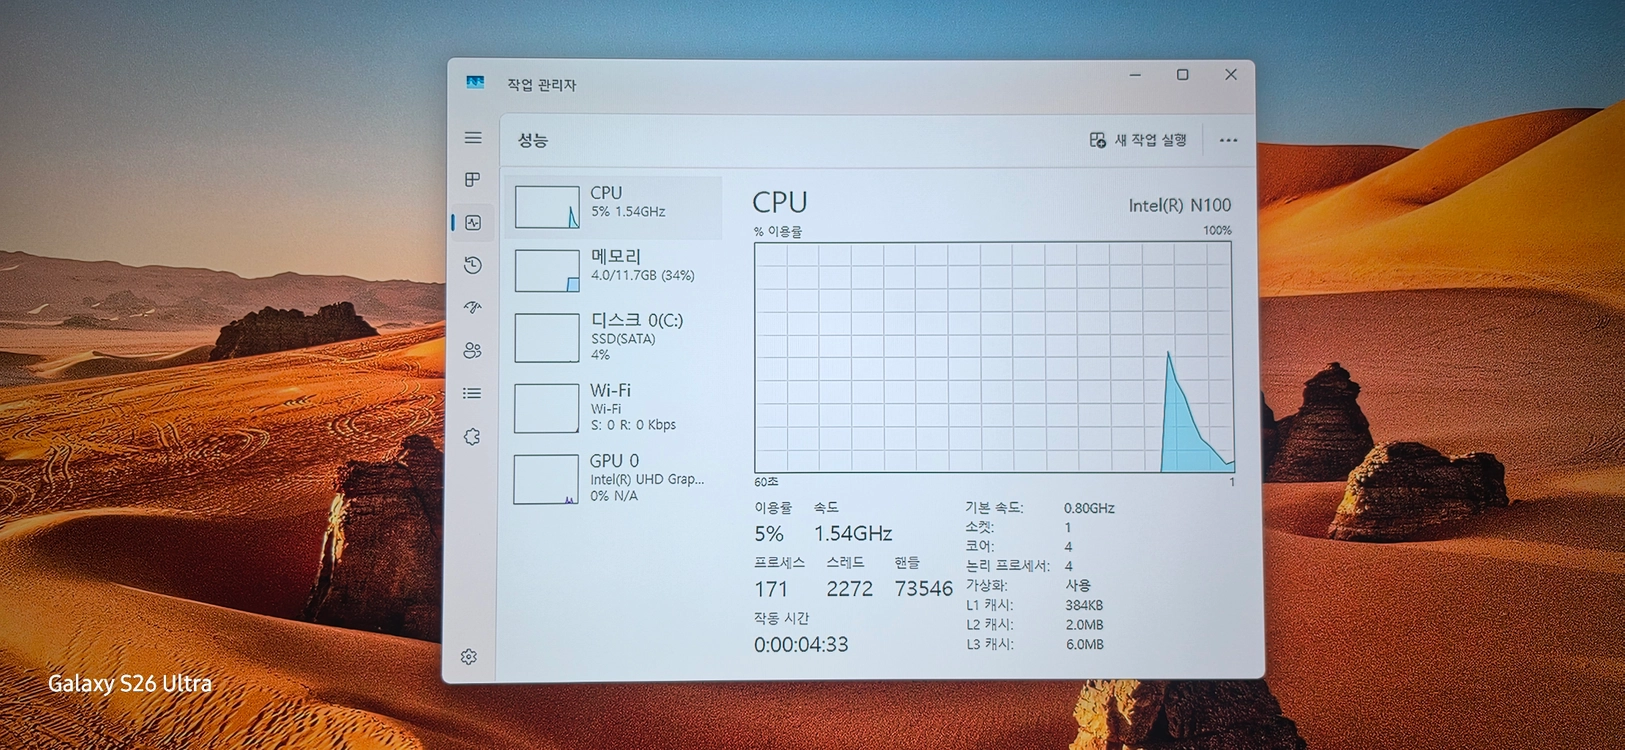This screenshot has height=750, width=1625.
Task: Click the L1 cache value 384KB
Action: (x=1084, y=605)
